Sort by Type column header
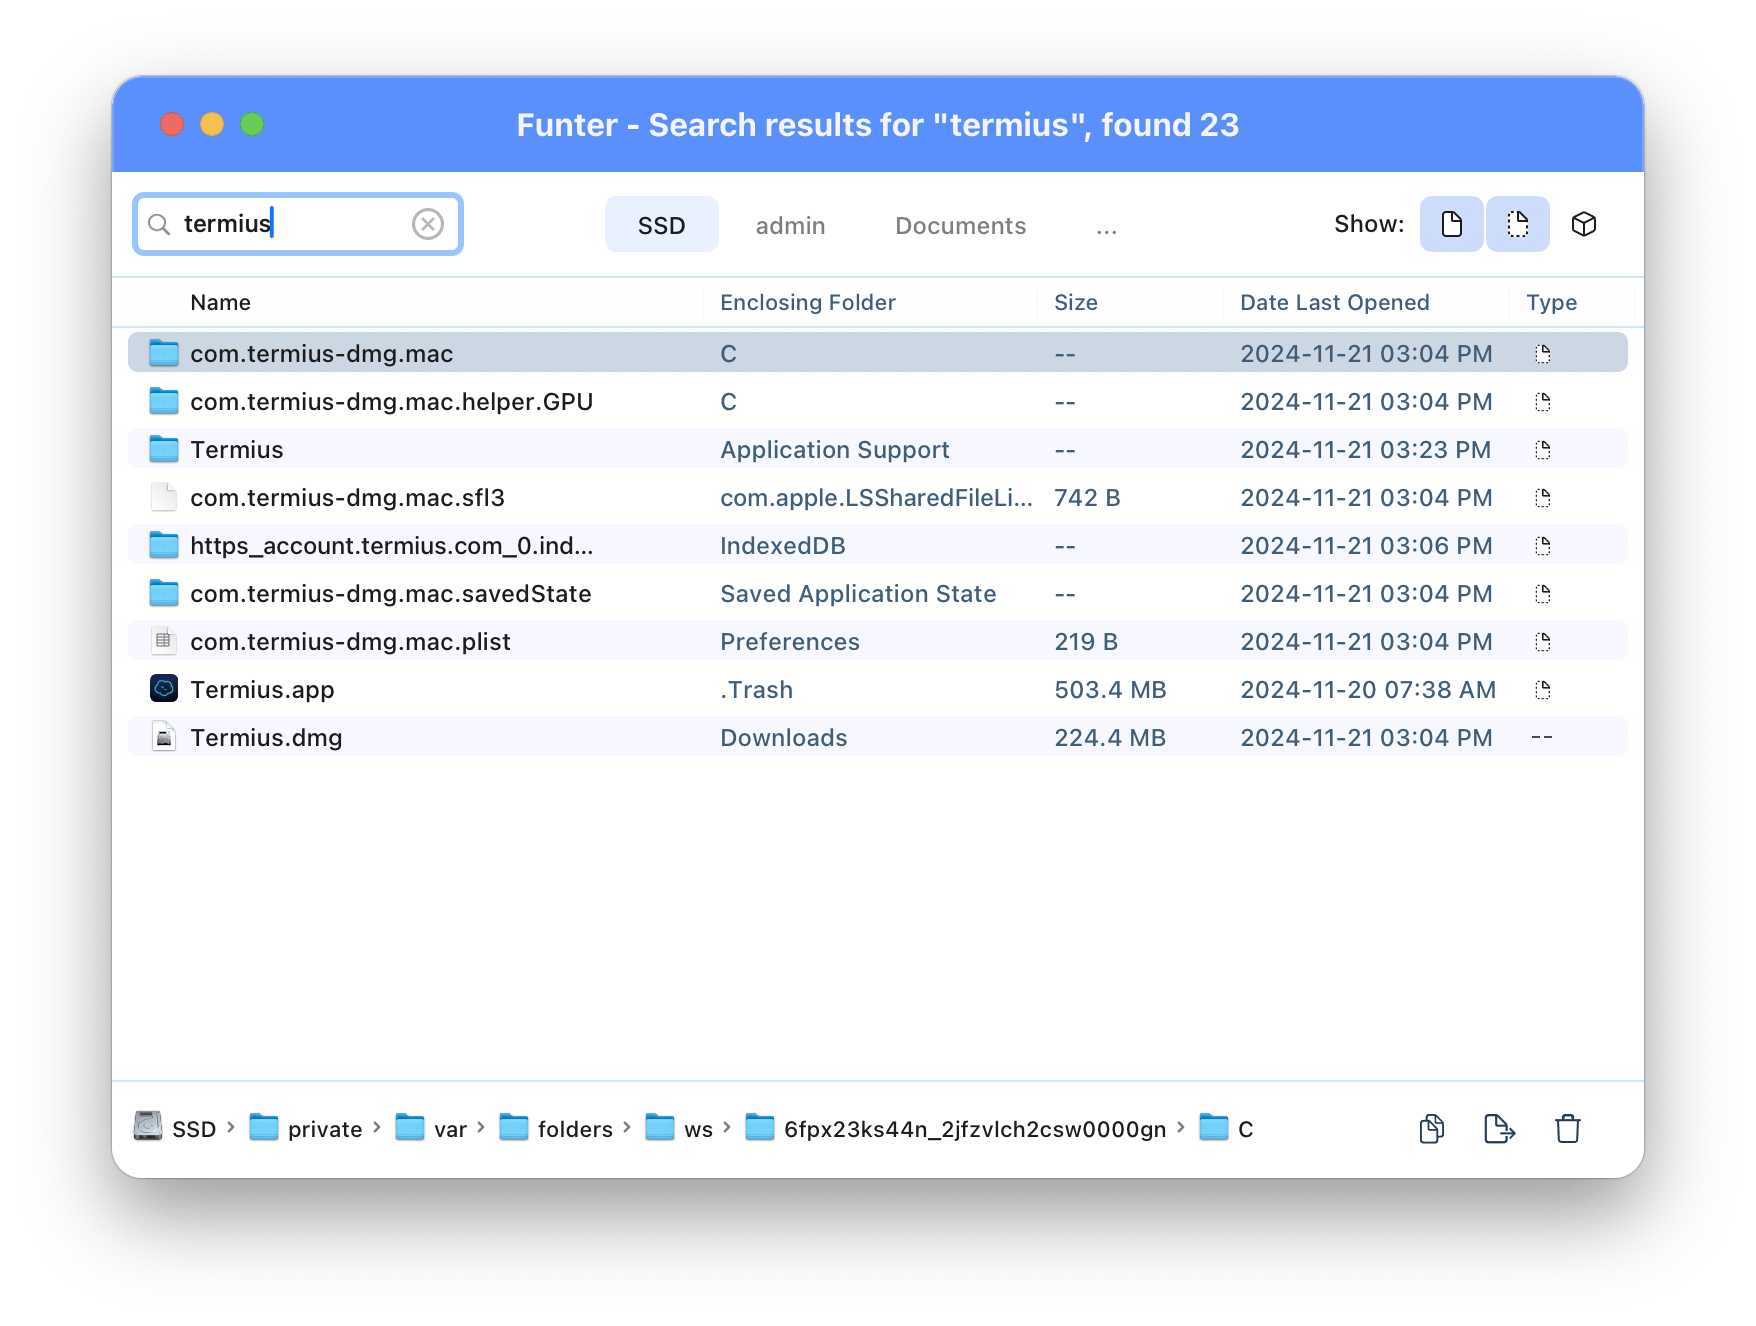 click(x=1552, y=302)
